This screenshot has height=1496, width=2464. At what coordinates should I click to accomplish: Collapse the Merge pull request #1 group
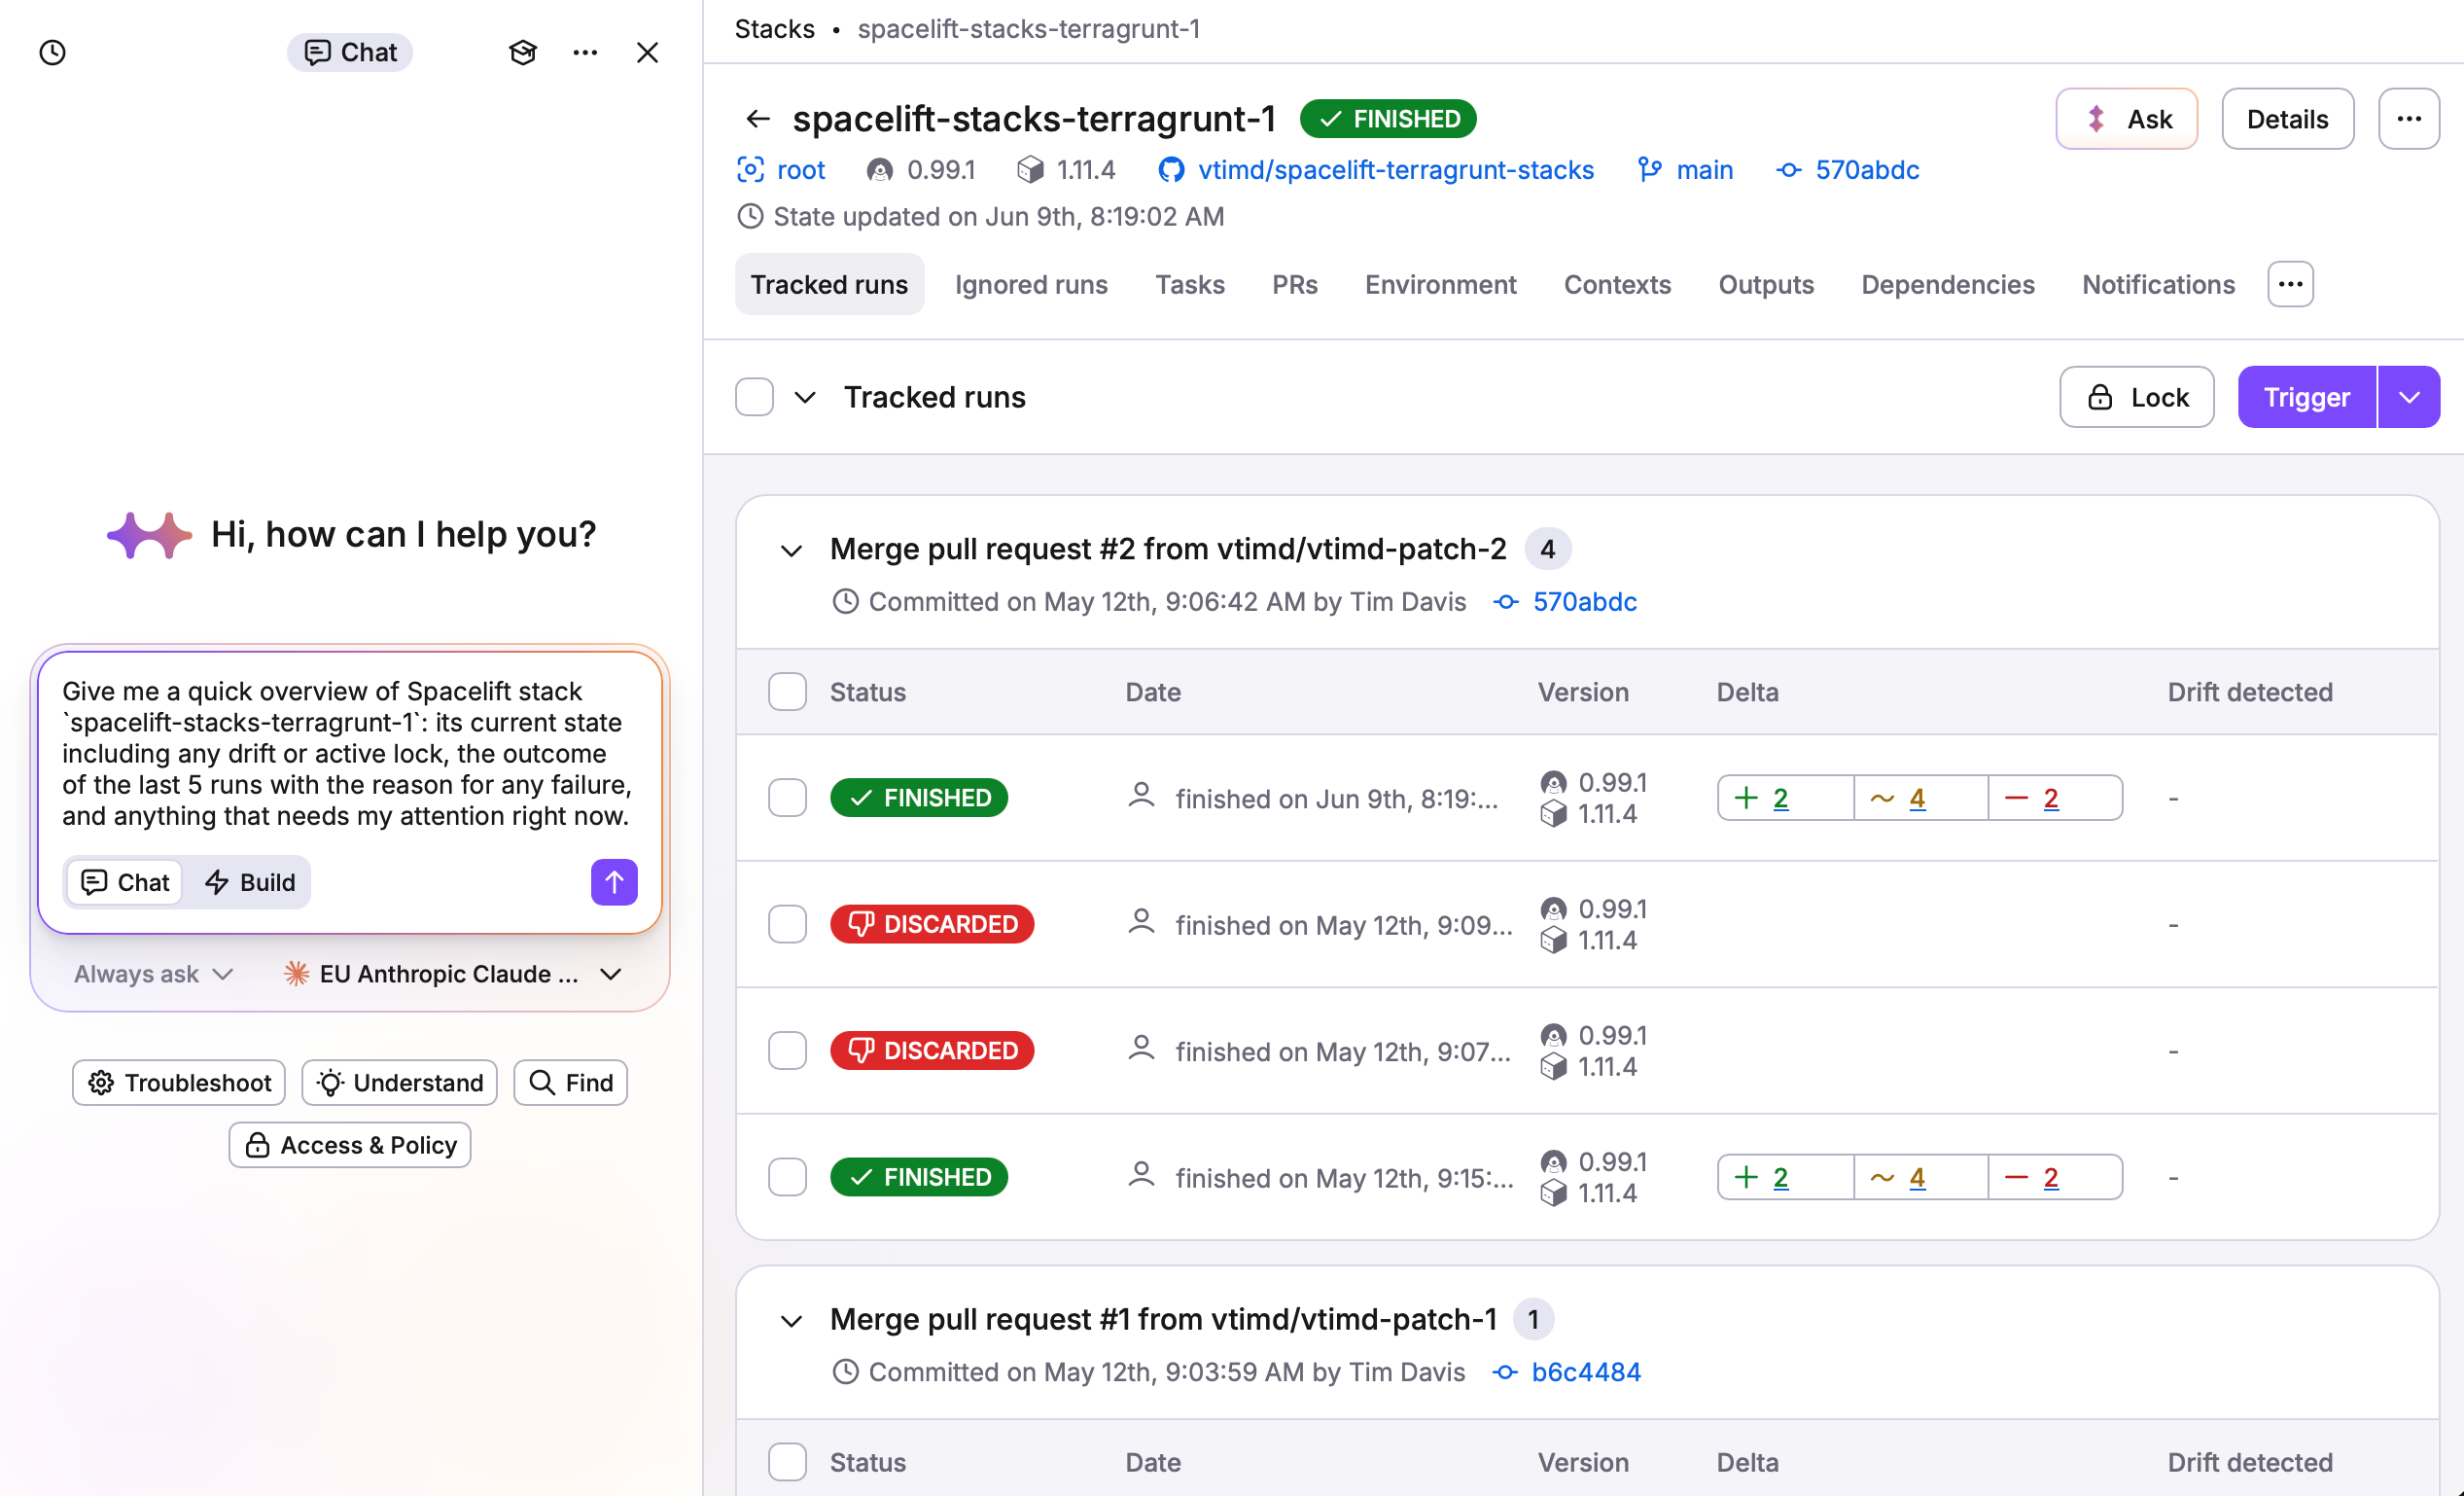click(791, 1321)
